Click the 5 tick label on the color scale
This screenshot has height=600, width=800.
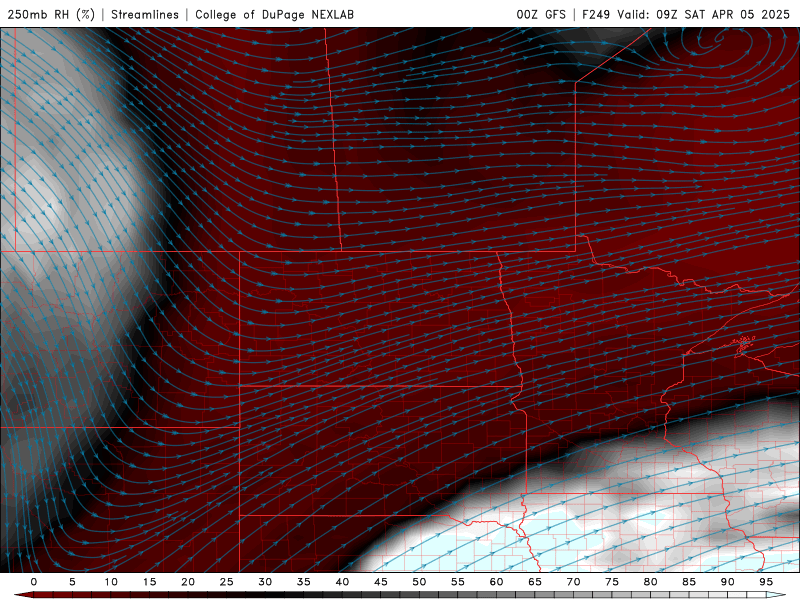tap(72, 582)
